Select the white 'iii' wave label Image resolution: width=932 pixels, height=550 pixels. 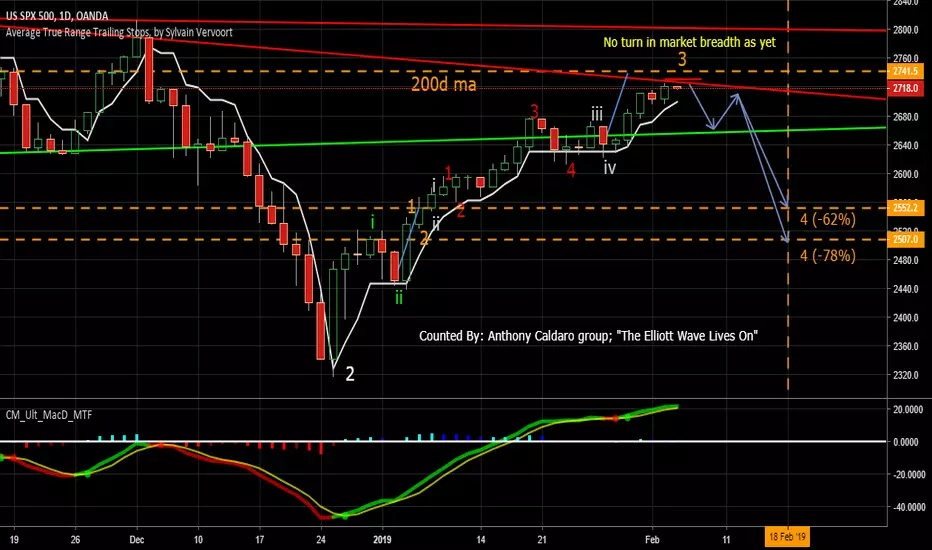tap(597, 114)
